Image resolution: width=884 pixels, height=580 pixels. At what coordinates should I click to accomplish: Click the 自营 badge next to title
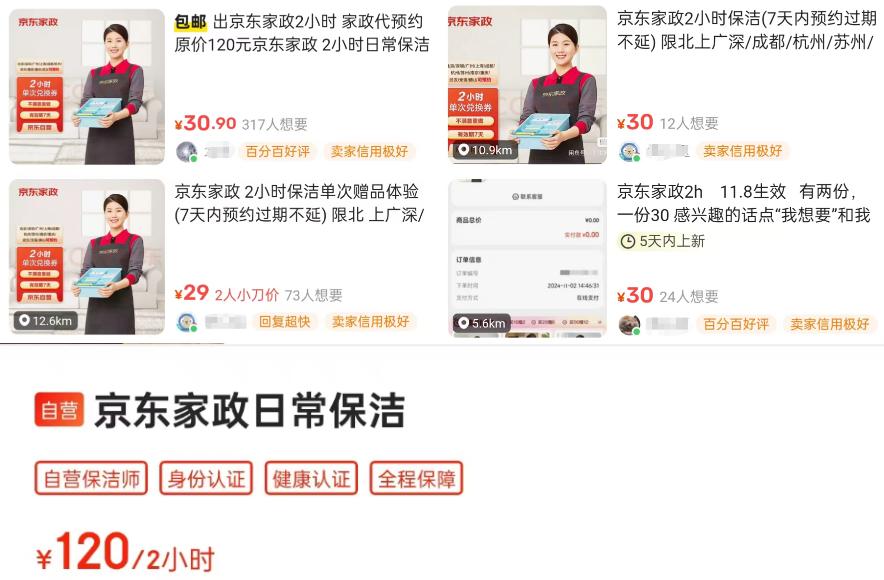tap(59, 410)
